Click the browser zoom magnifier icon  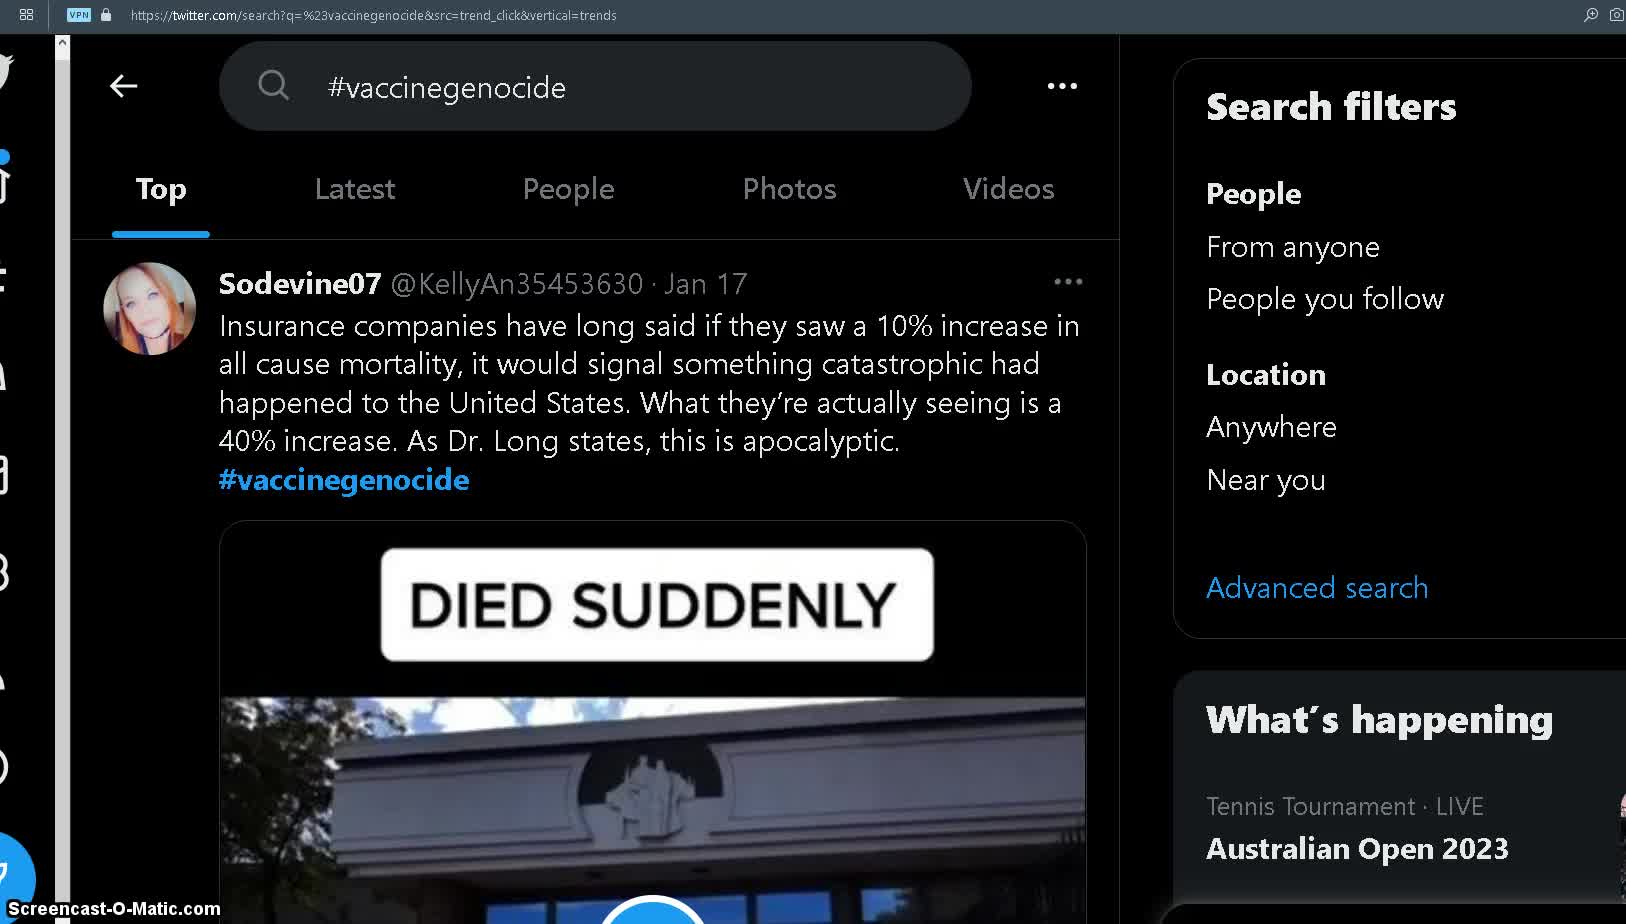coord(1590,15)
